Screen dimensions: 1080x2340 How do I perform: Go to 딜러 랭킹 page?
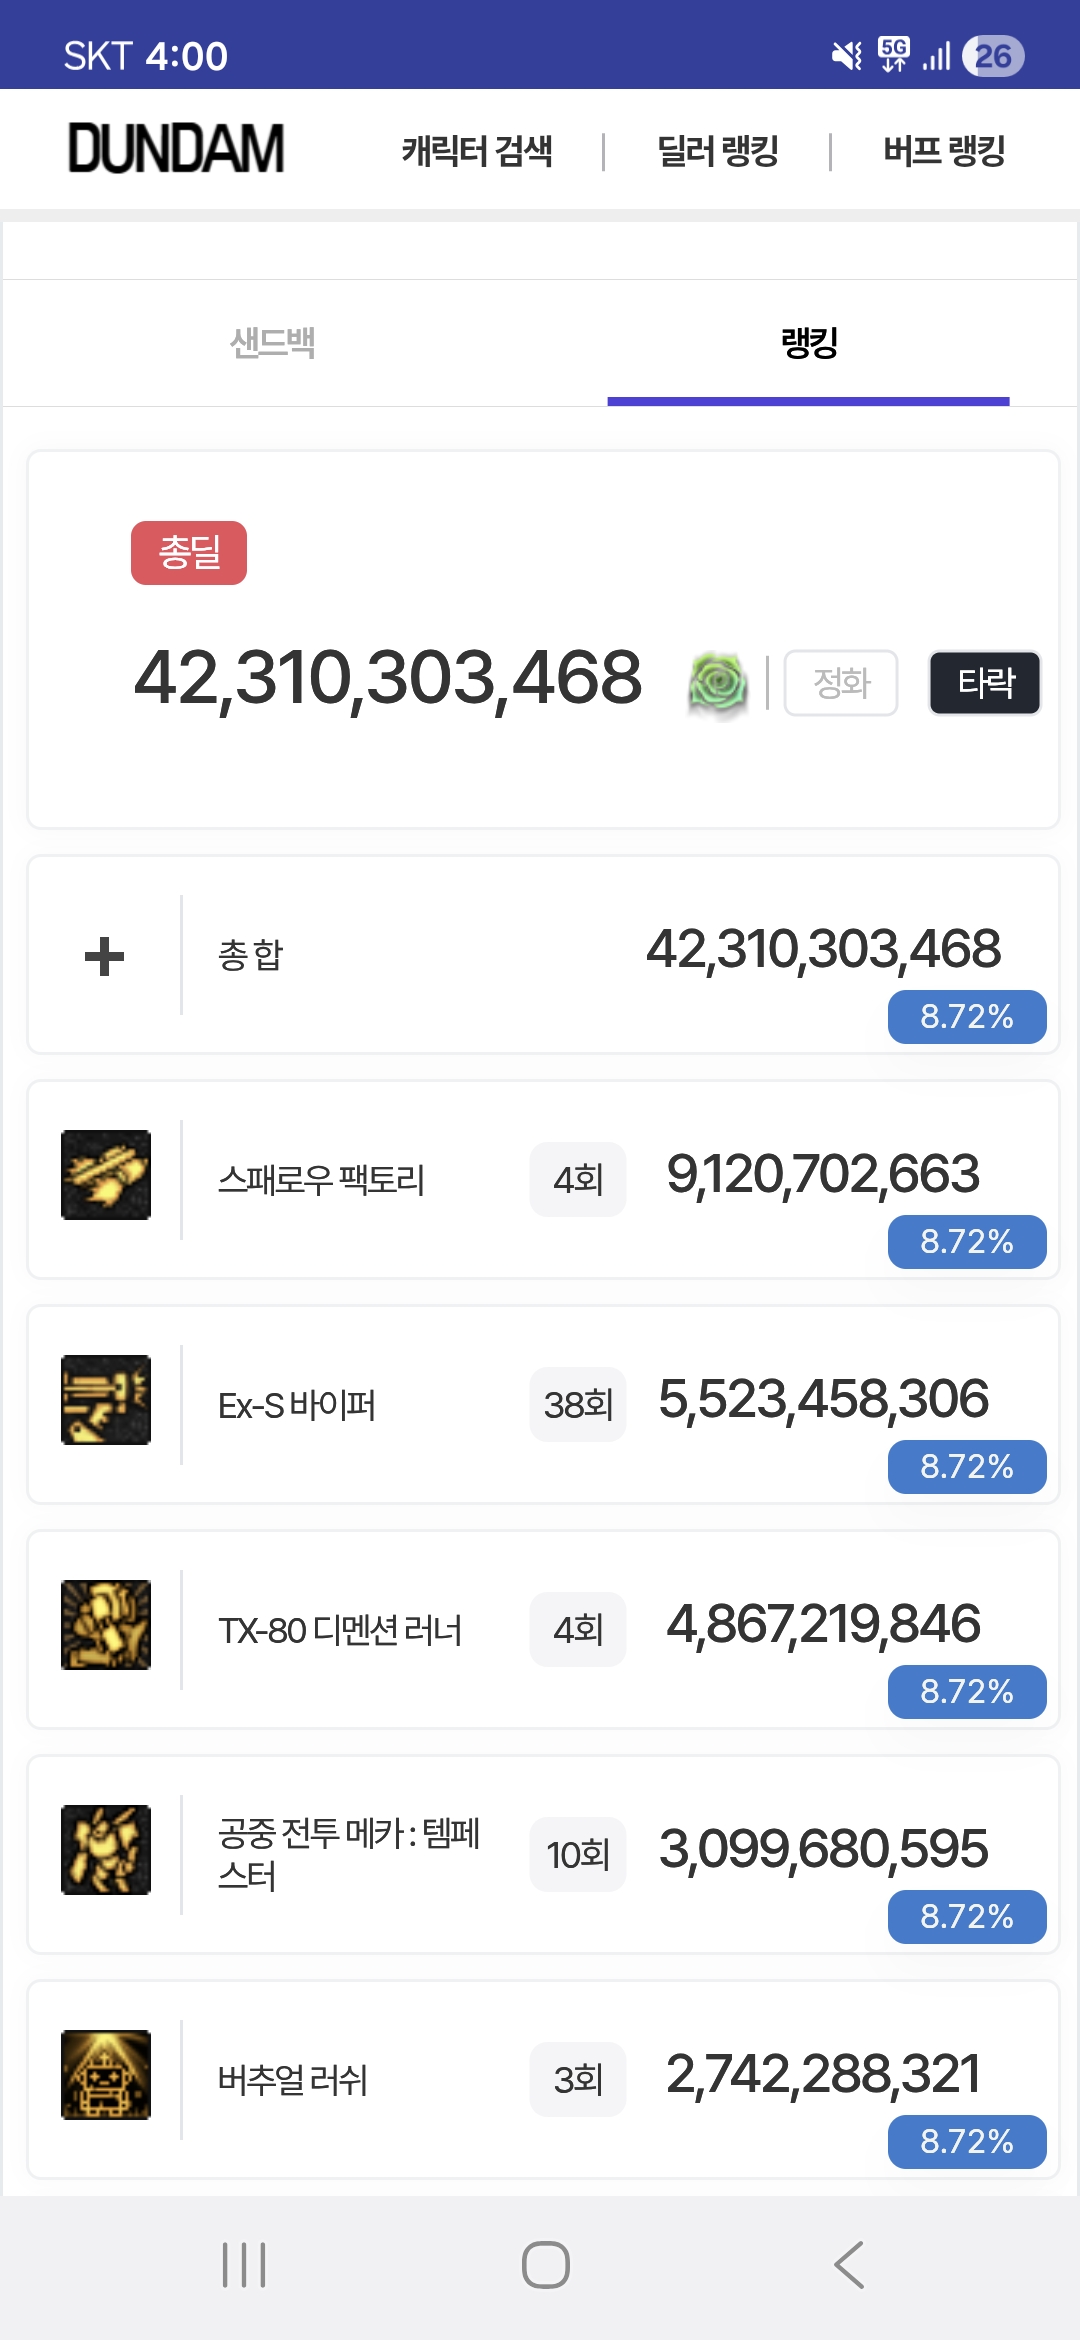tap(718, 151)
